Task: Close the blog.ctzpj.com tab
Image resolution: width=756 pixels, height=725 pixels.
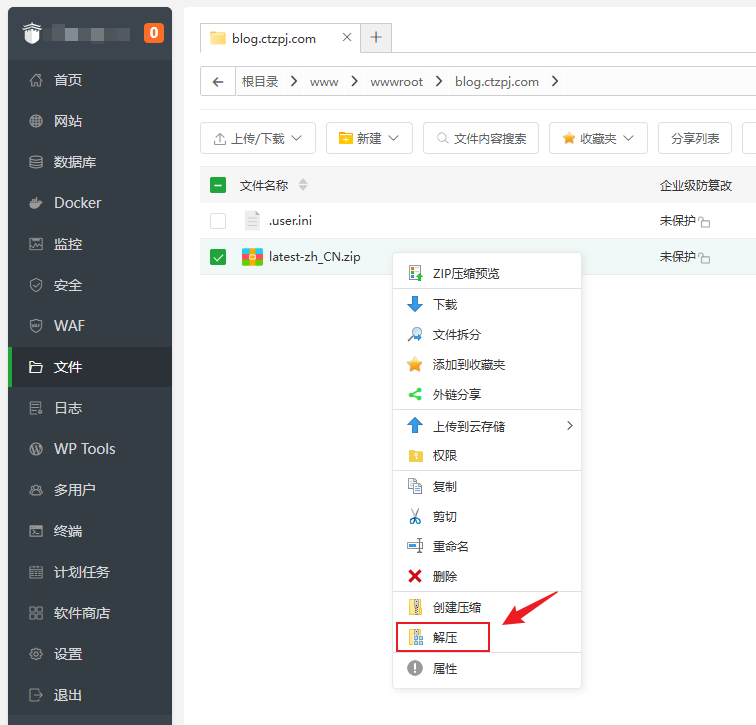Action: (x=347, y=38)
